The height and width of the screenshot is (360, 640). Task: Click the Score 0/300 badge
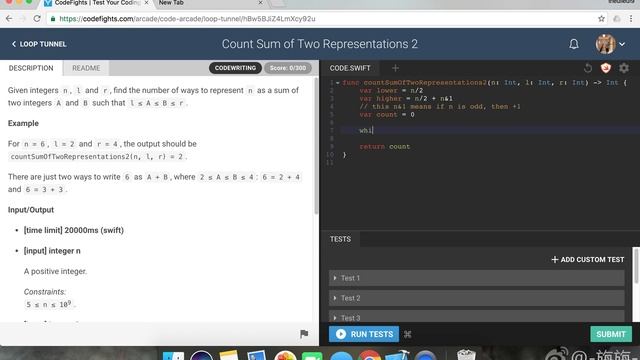click(288, 68)
